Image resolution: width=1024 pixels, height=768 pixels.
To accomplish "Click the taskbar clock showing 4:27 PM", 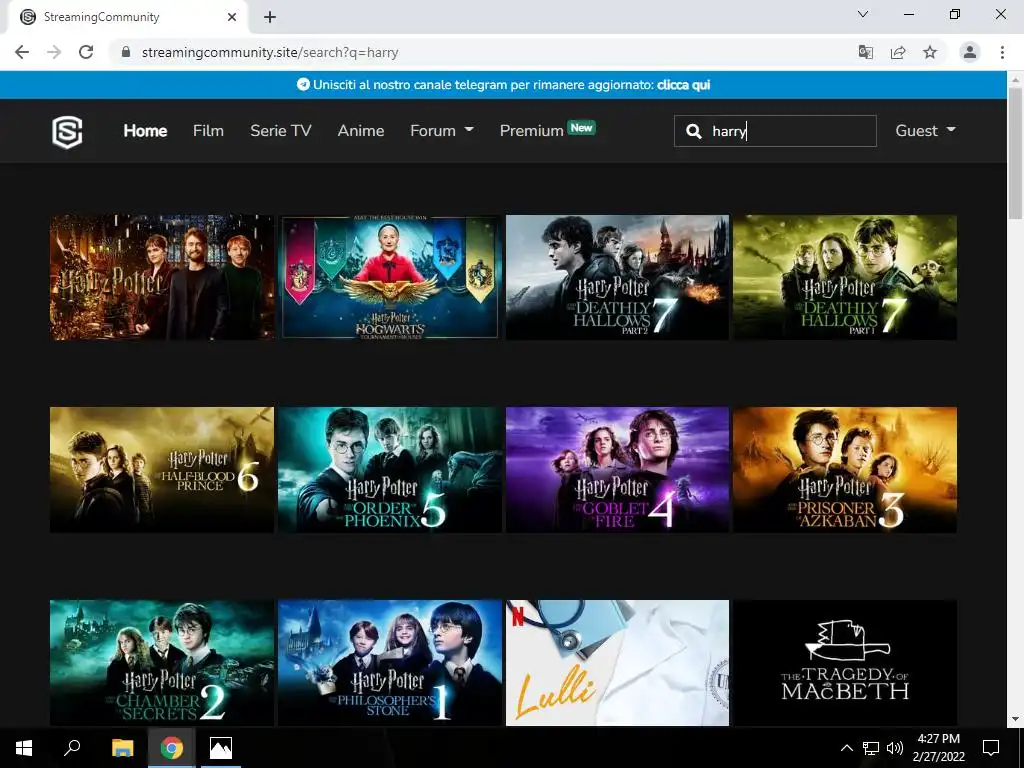I will point(938,748).
